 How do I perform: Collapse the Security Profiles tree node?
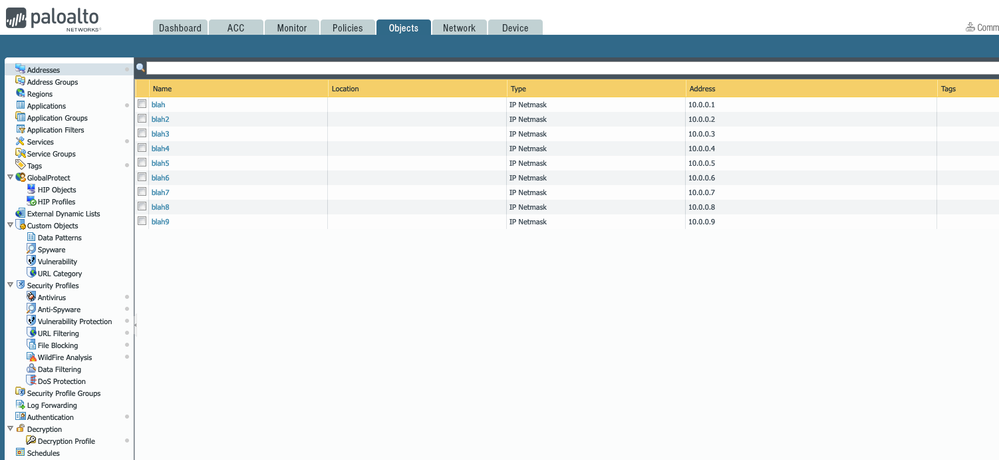pos(10,285)
